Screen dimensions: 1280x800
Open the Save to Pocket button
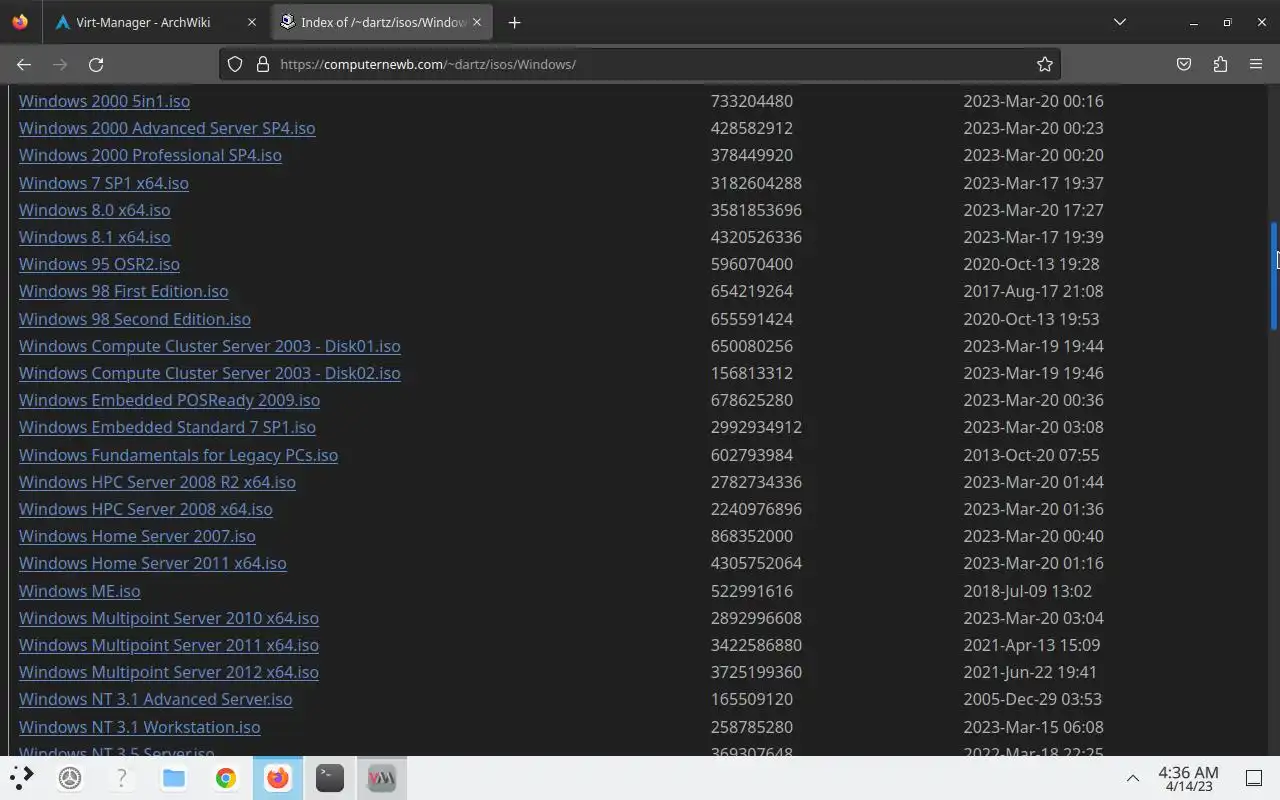(1184, 64)
